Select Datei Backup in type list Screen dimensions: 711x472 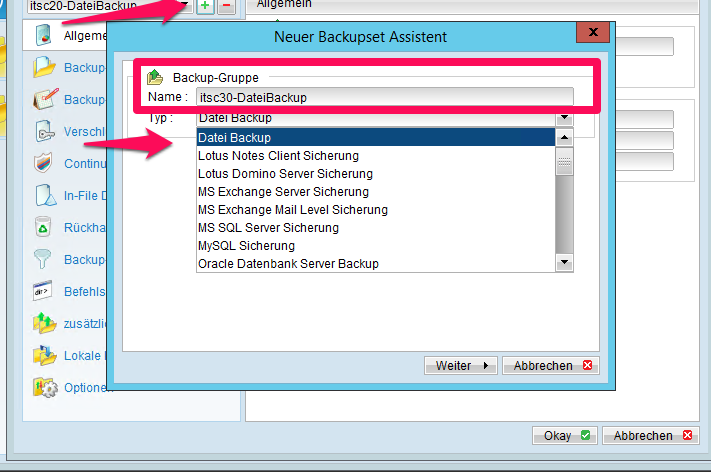375,137
